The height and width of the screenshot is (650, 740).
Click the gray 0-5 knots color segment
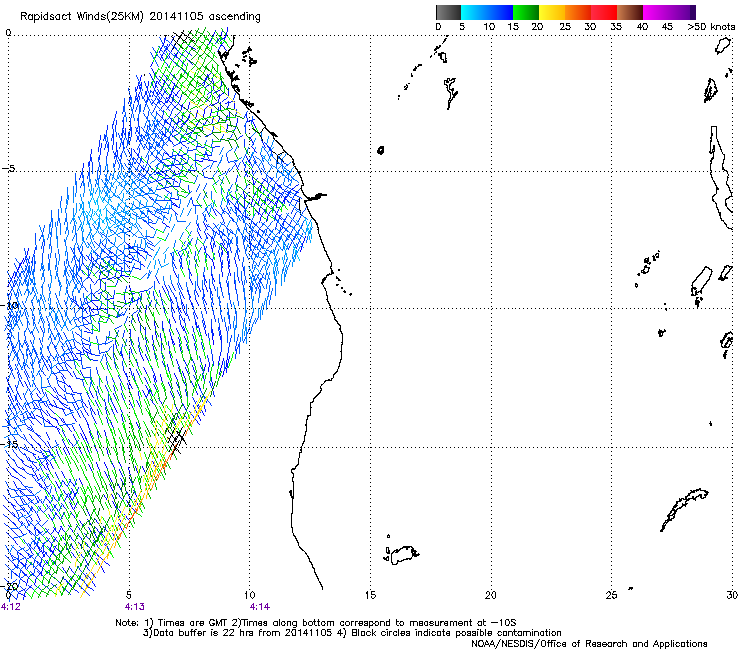(x=449, y=12)
